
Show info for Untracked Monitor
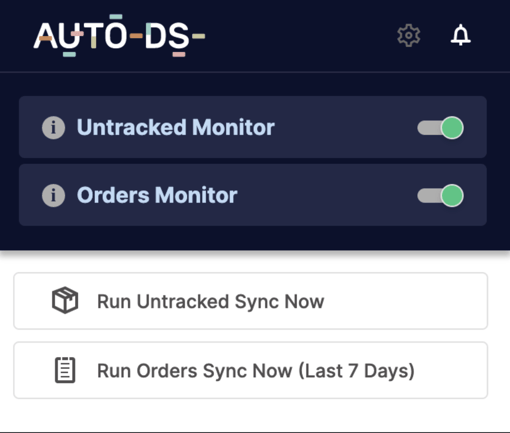(x=53, y=127)
